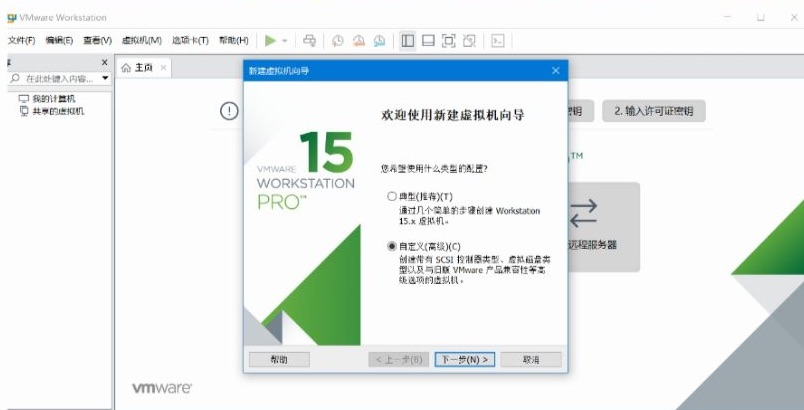Open the 查看(V) menu
The height and width of the screenshot is (410, 804).
[97, 40]
